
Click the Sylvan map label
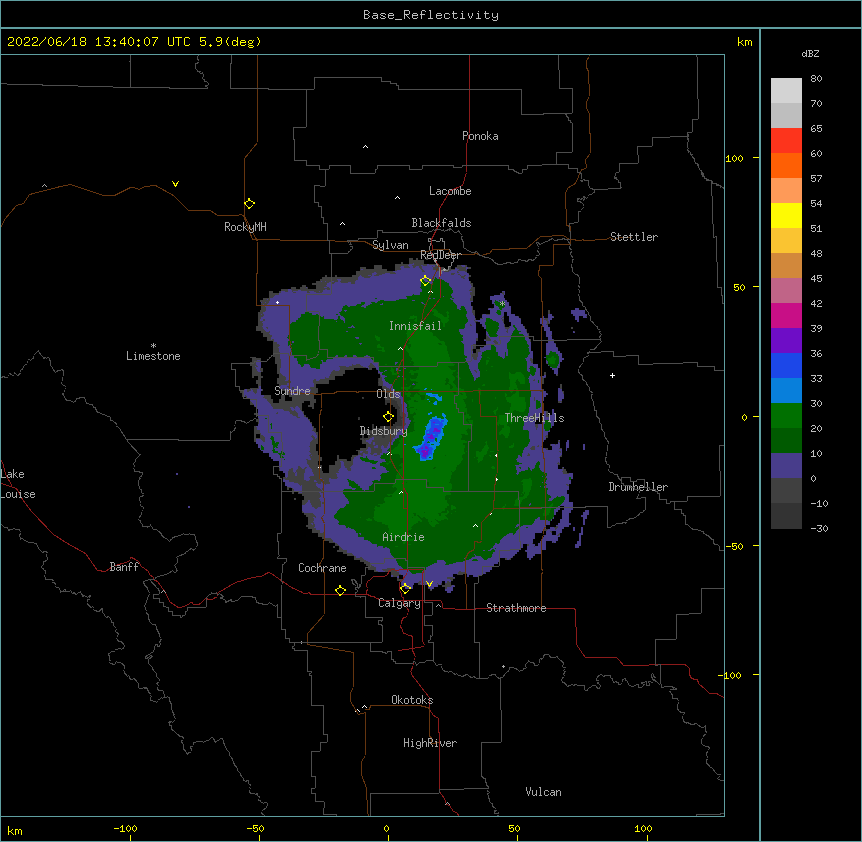click(390, 245)
